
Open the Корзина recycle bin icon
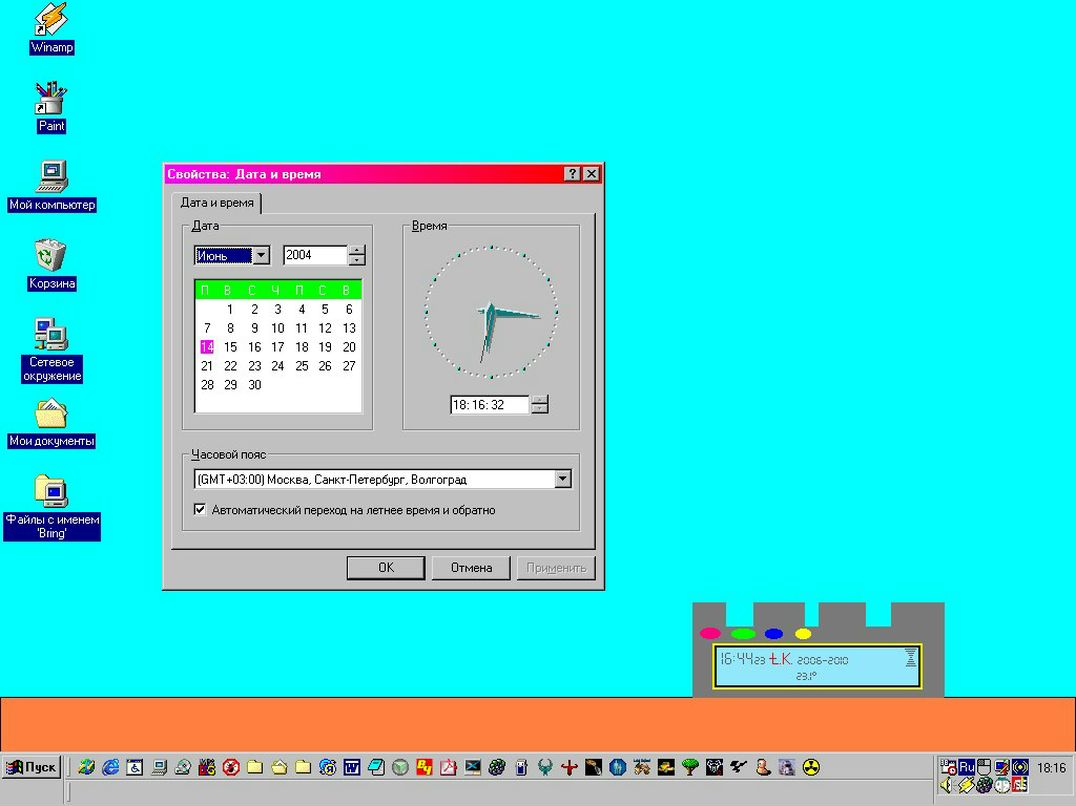click(x=51, y=256)
